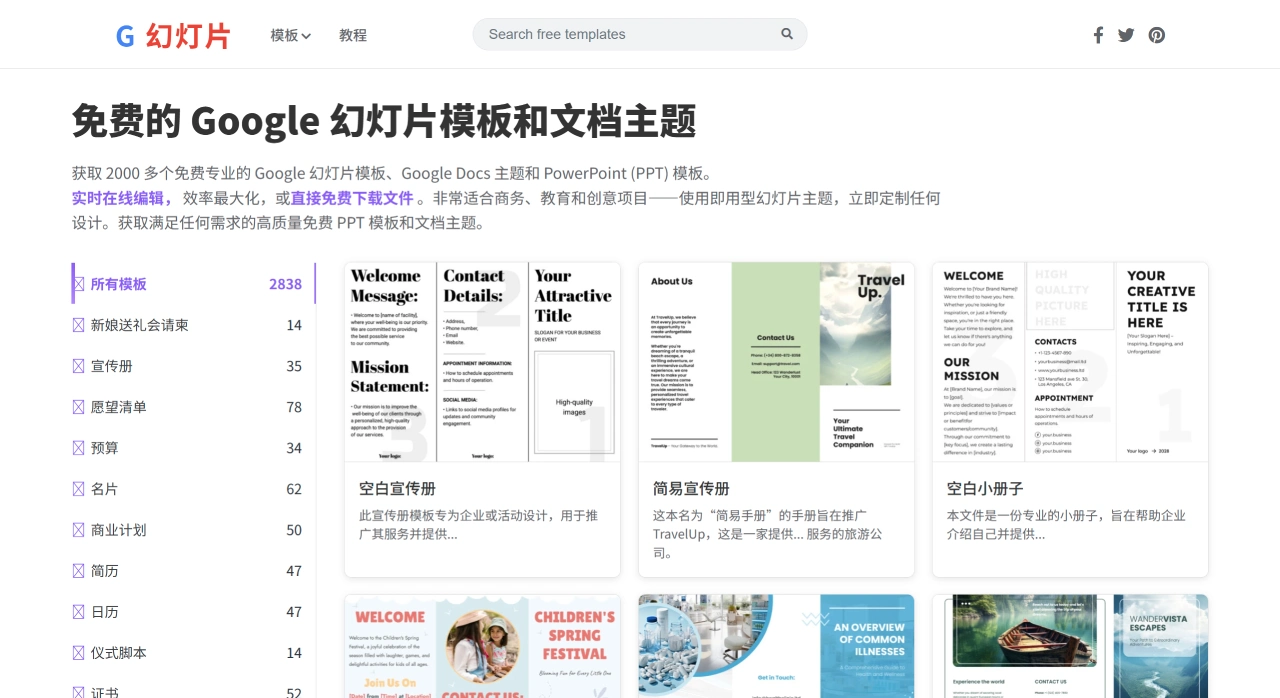The height and width of the screenshot is (698, 1280).
Task: Open the Overview of Common Illnesses thumbnail
Action: (x=777, y=646)
